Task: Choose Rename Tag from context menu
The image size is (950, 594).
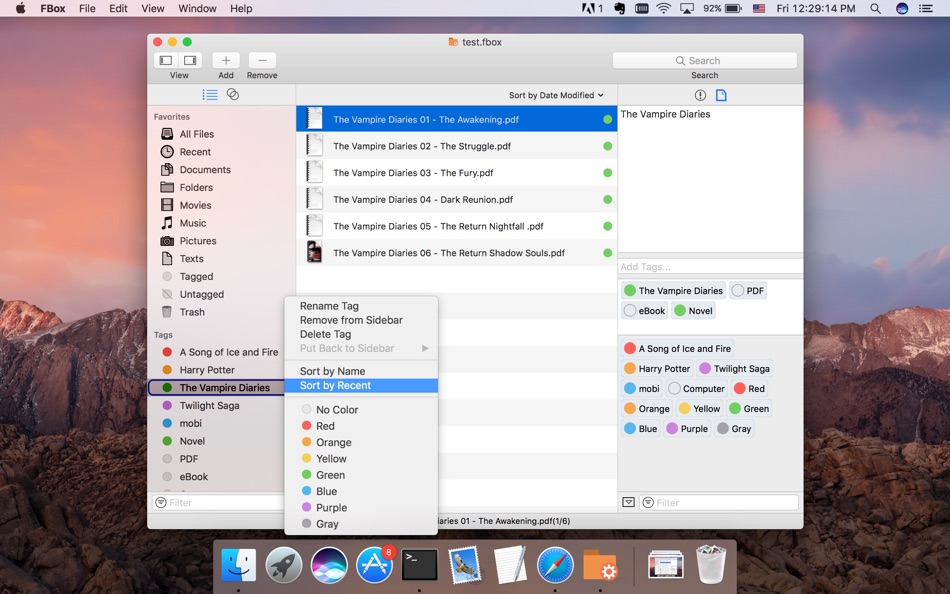Action: pyautogui.click(x=361, y=306)
